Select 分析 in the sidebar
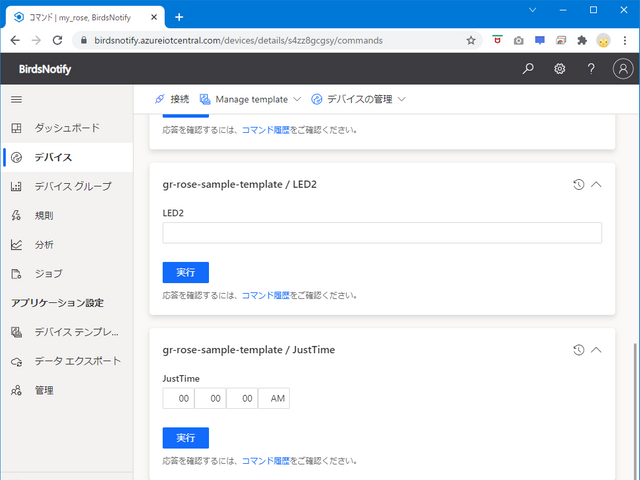Image resolution: width=640 pixels, height=480 pixels. tap(67, 245)
